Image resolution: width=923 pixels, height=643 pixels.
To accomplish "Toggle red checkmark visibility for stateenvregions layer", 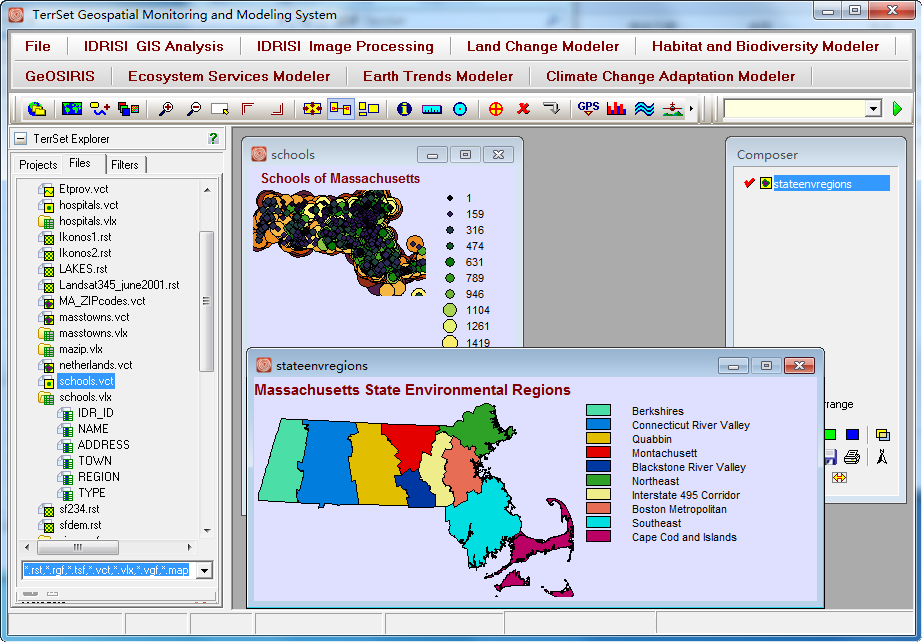I will 748,183.
